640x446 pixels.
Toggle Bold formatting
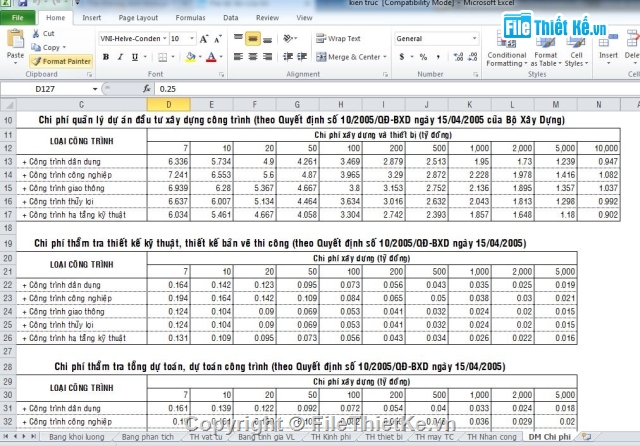point(106,57)
